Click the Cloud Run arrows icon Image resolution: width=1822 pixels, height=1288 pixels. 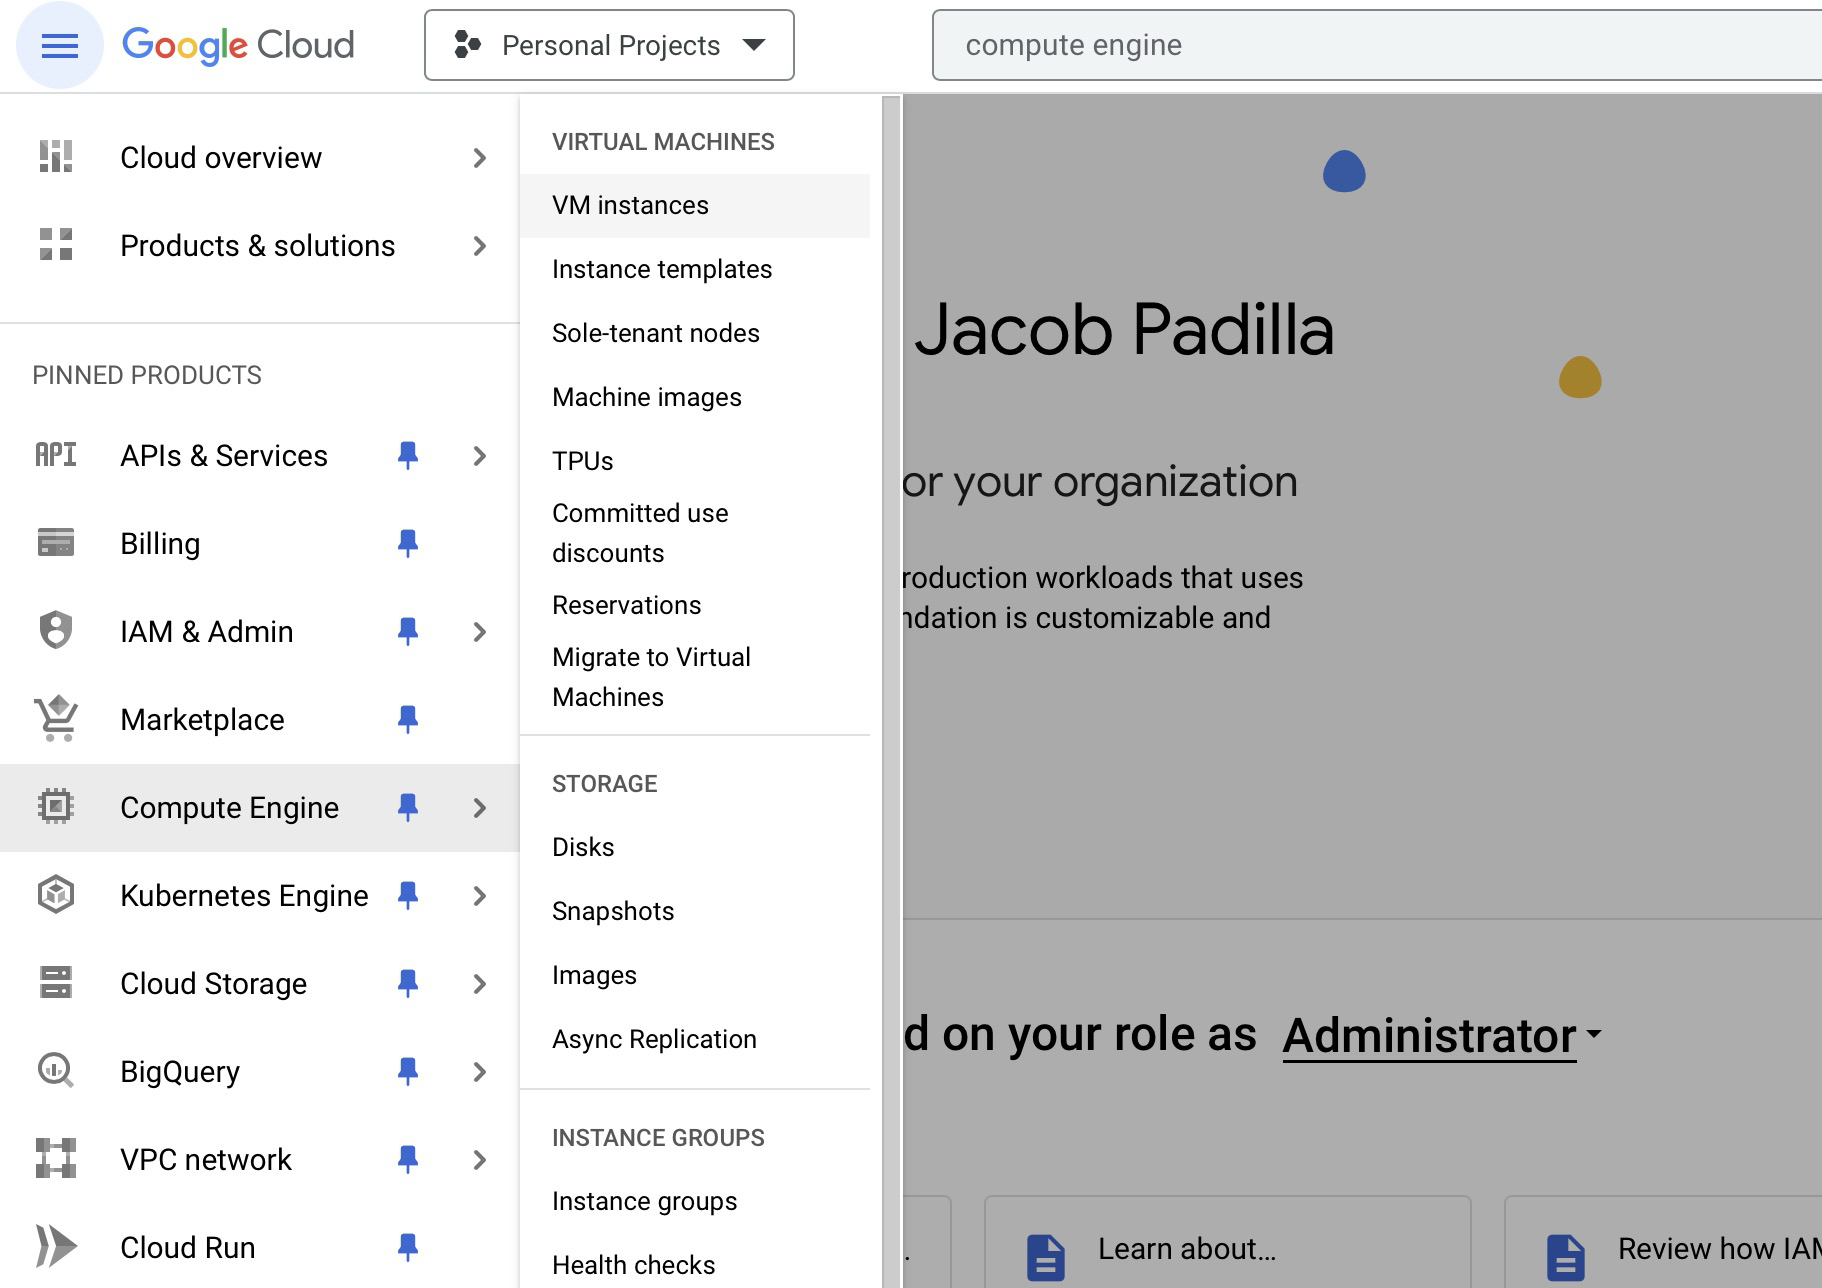pyautogui.click(x=55, y=1247)
